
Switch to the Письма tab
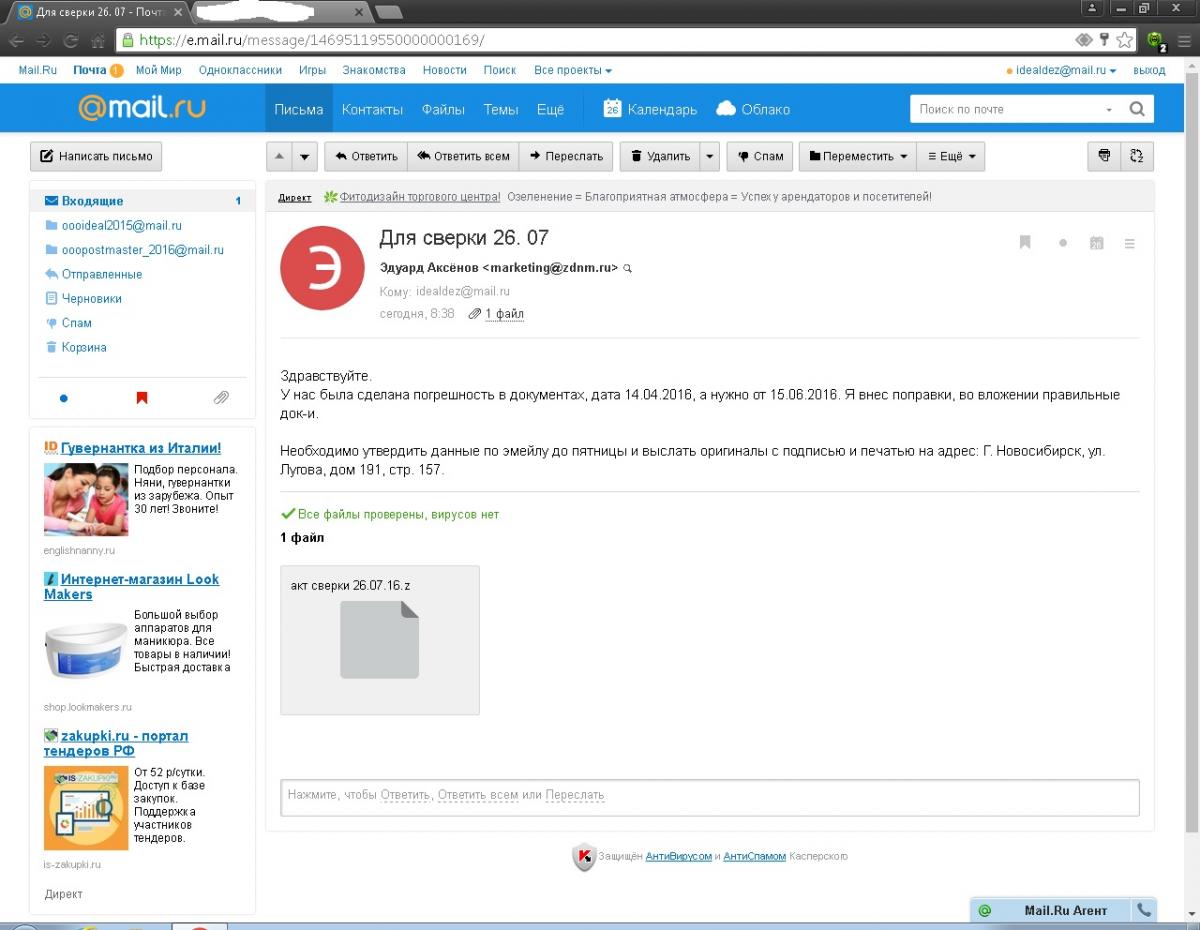pyautogui.click(x=299, y=109)
